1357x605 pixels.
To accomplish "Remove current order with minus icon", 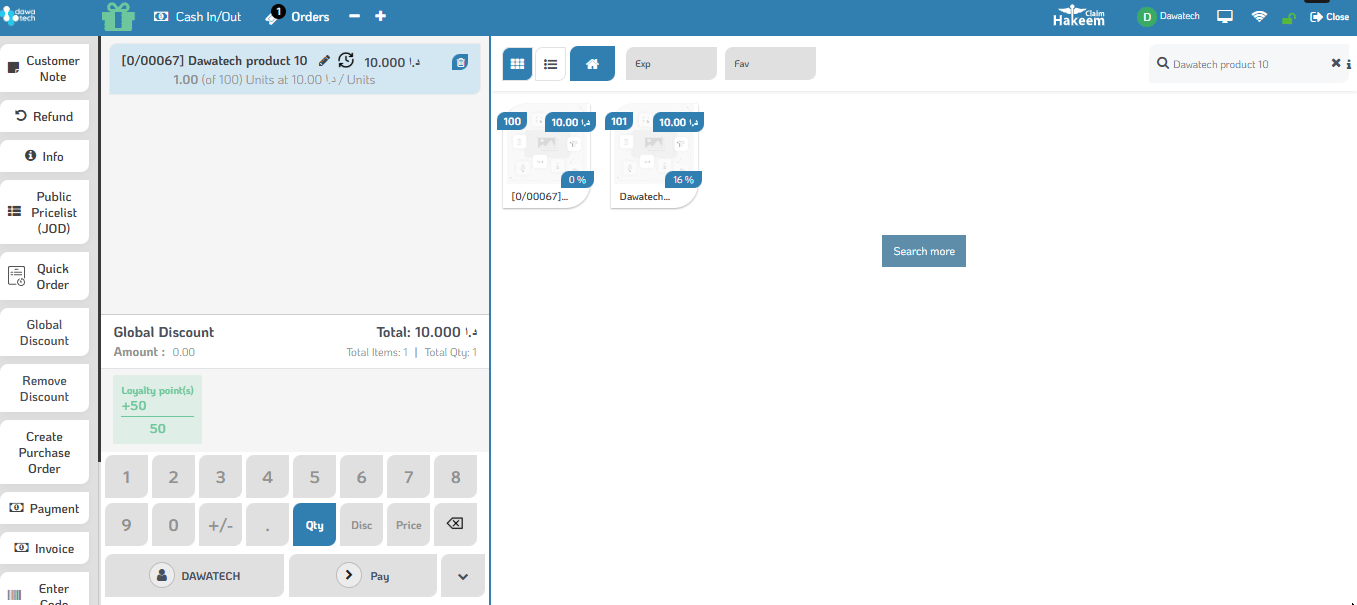I will [x=355, y=17].
